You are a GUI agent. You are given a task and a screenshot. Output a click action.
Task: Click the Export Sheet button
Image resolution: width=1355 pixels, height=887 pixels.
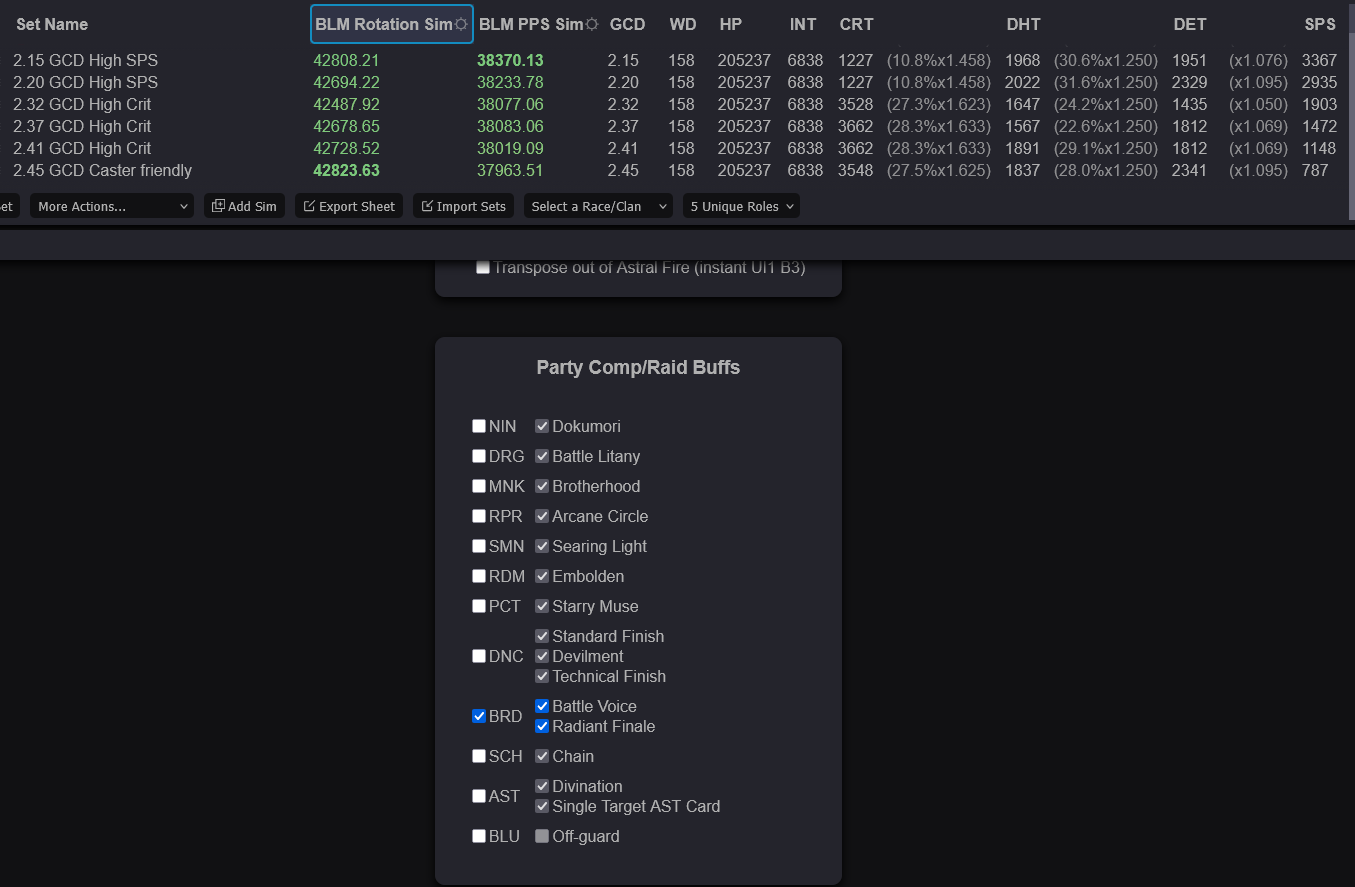pyautogui.click(x=349, y=206)
